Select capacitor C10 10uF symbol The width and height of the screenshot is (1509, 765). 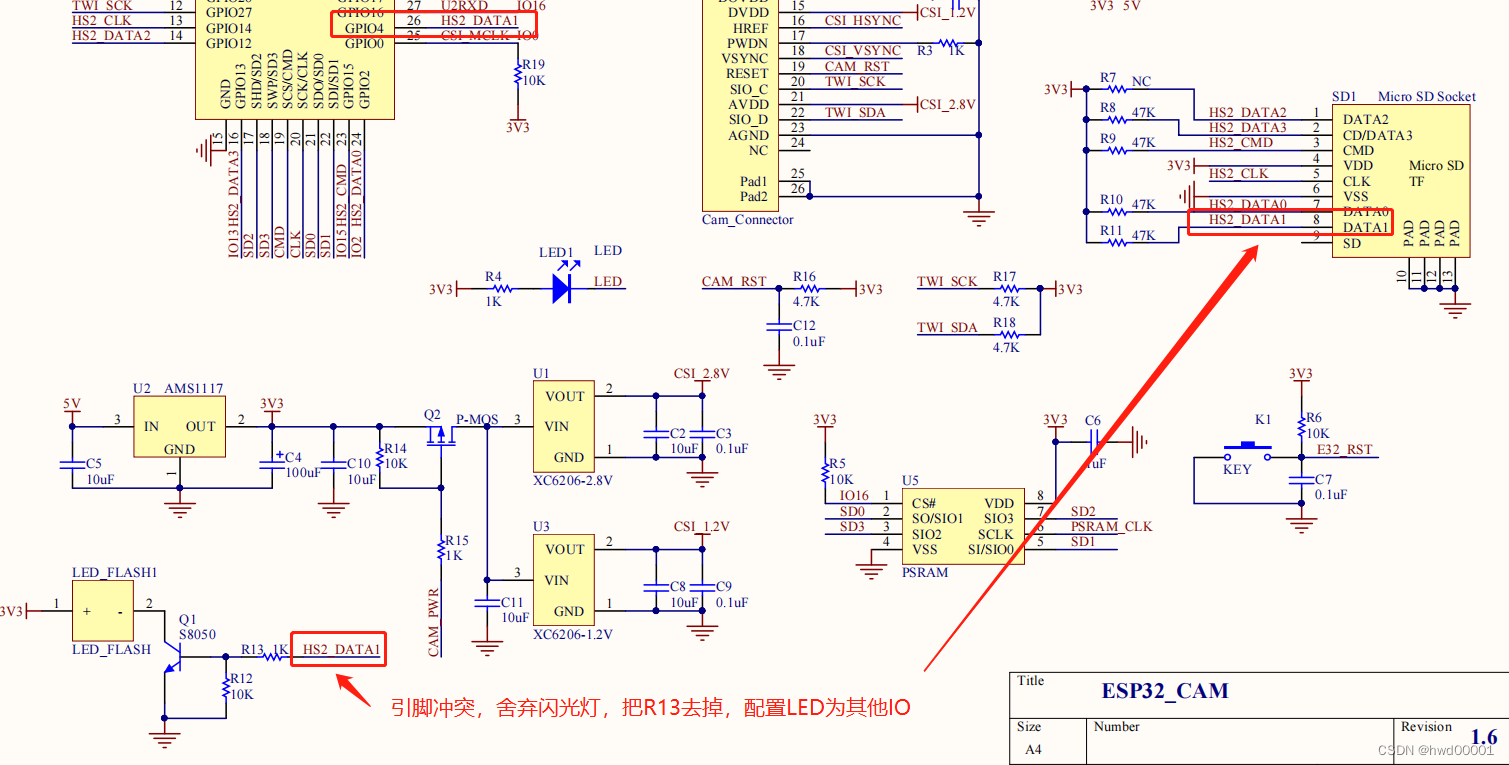(333, 464)
